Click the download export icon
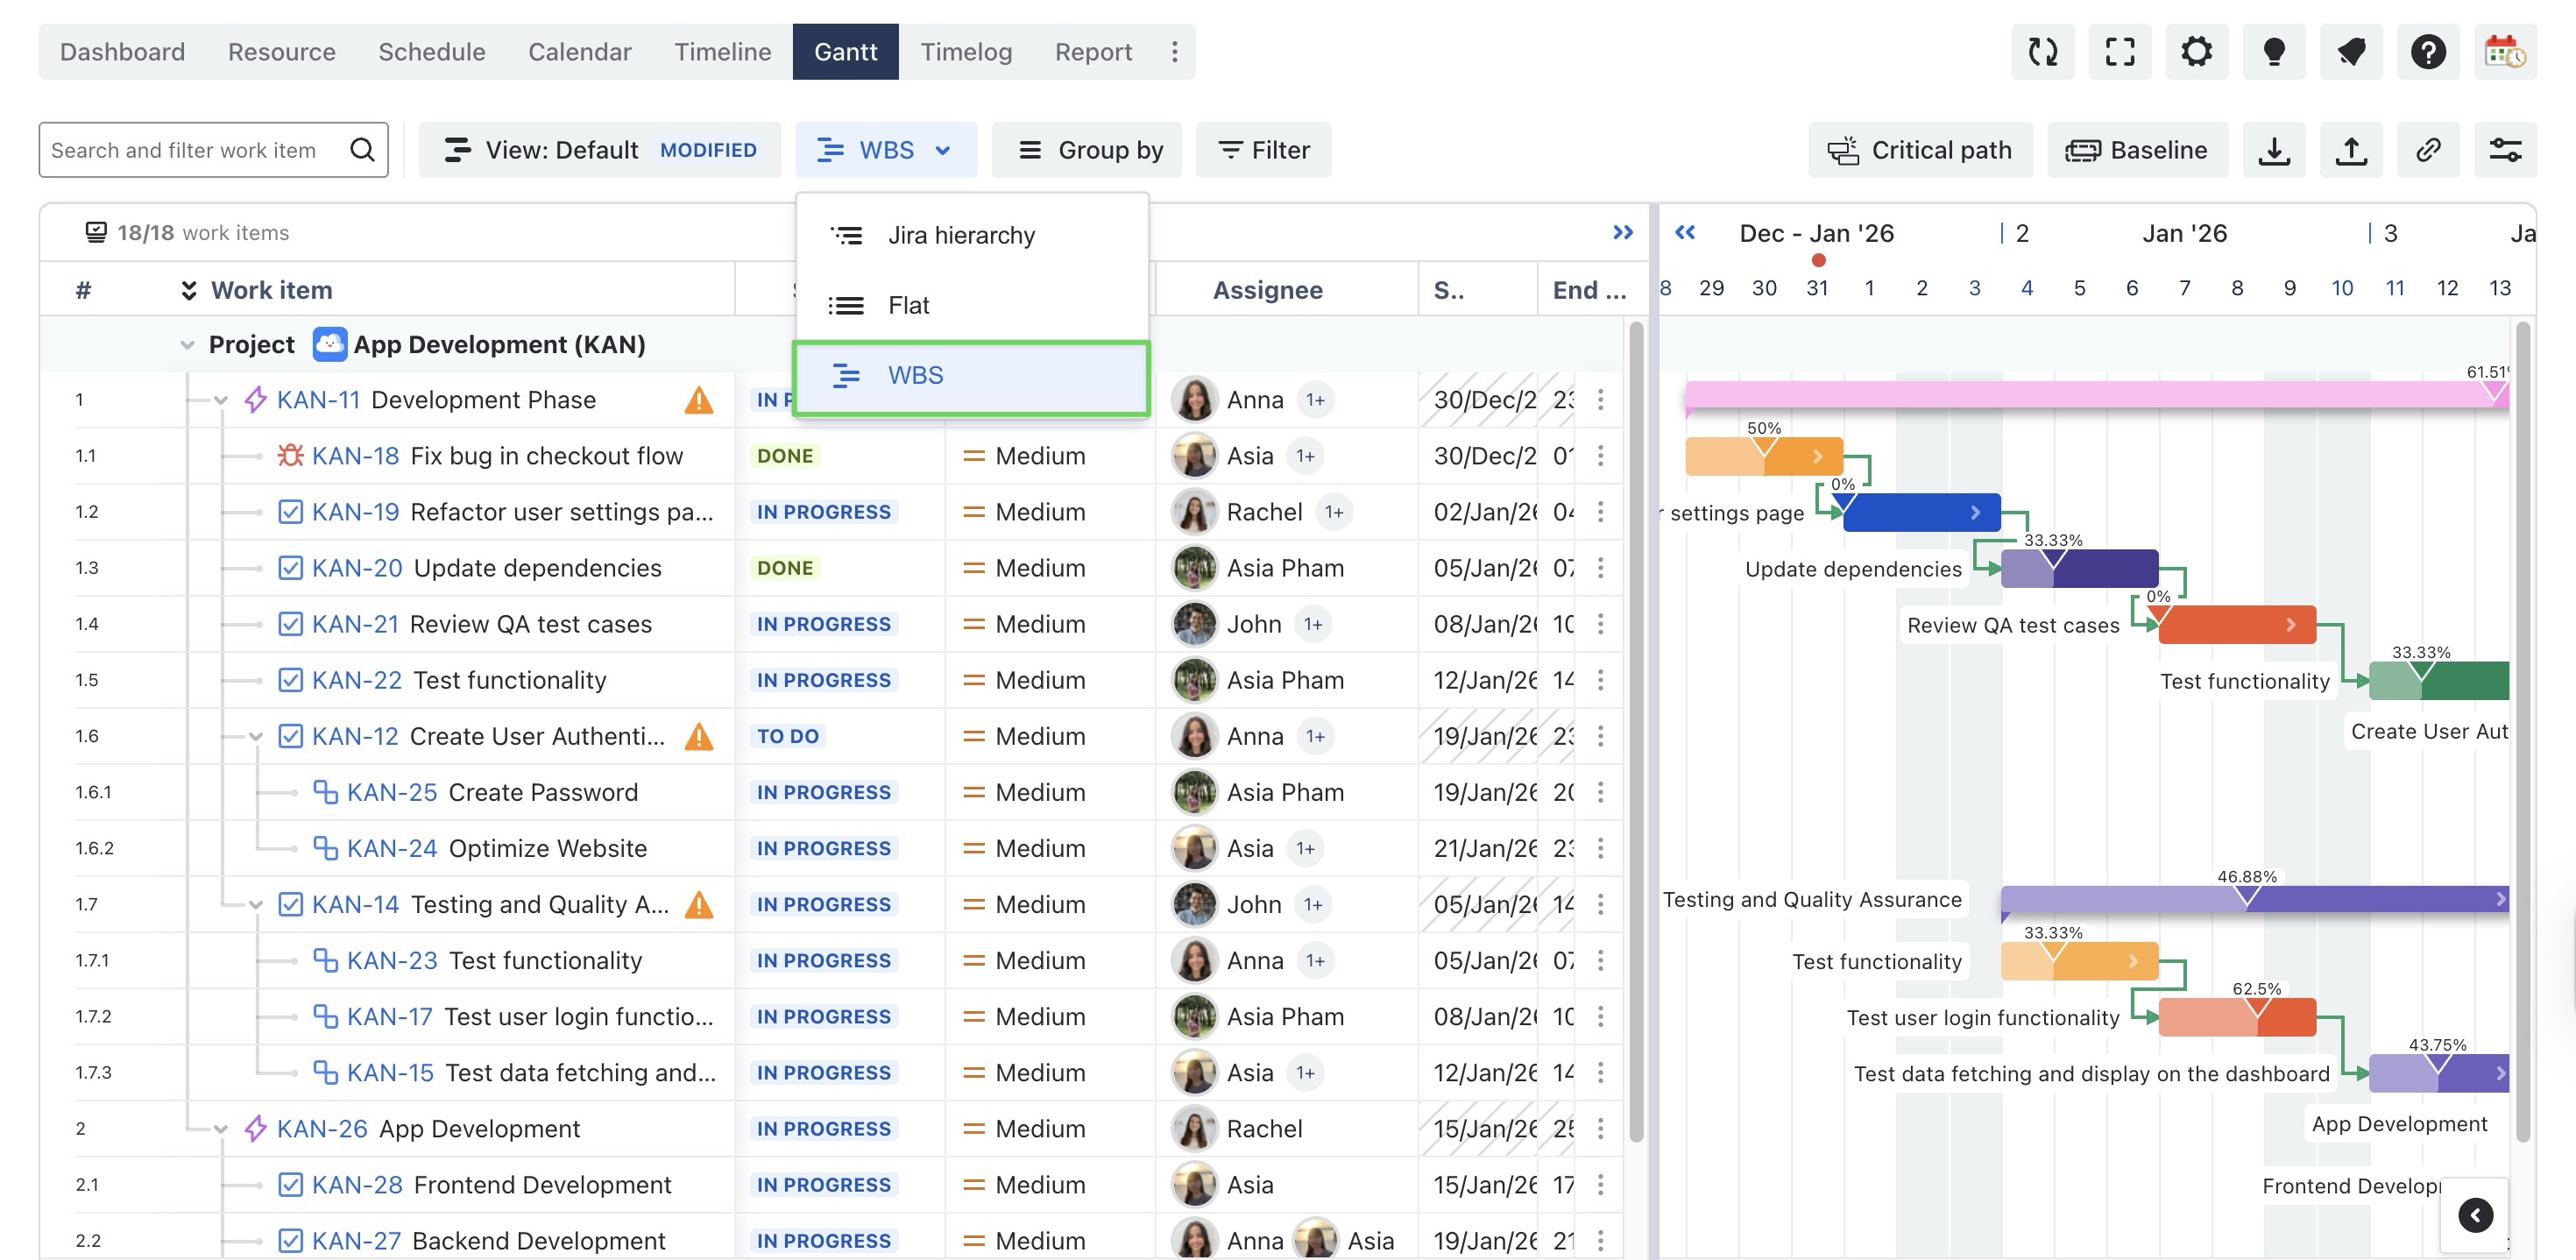 click(x=2273, y=150)
